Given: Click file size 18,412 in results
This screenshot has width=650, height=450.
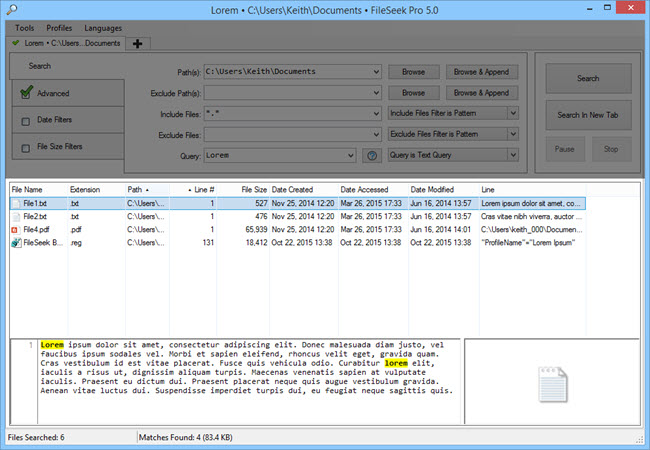Looking at the screenshot, I should pos(257,243).
